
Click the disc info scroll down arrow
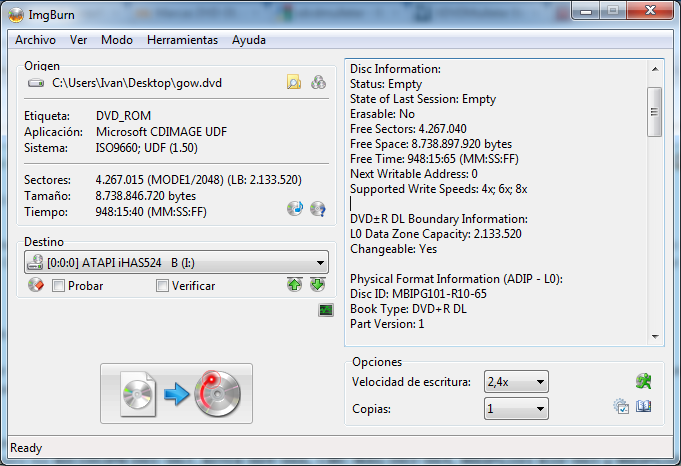(x=655, y=337)
